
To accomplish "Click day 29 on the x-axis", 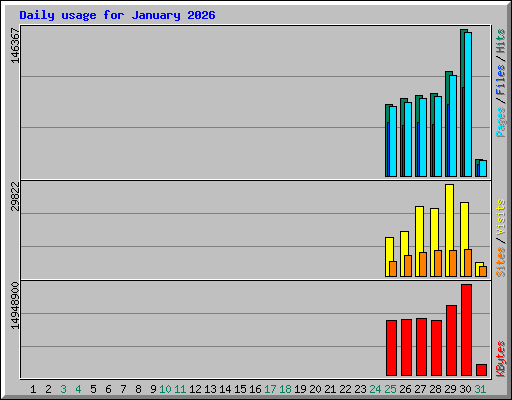I will click(x=450, y=389).
